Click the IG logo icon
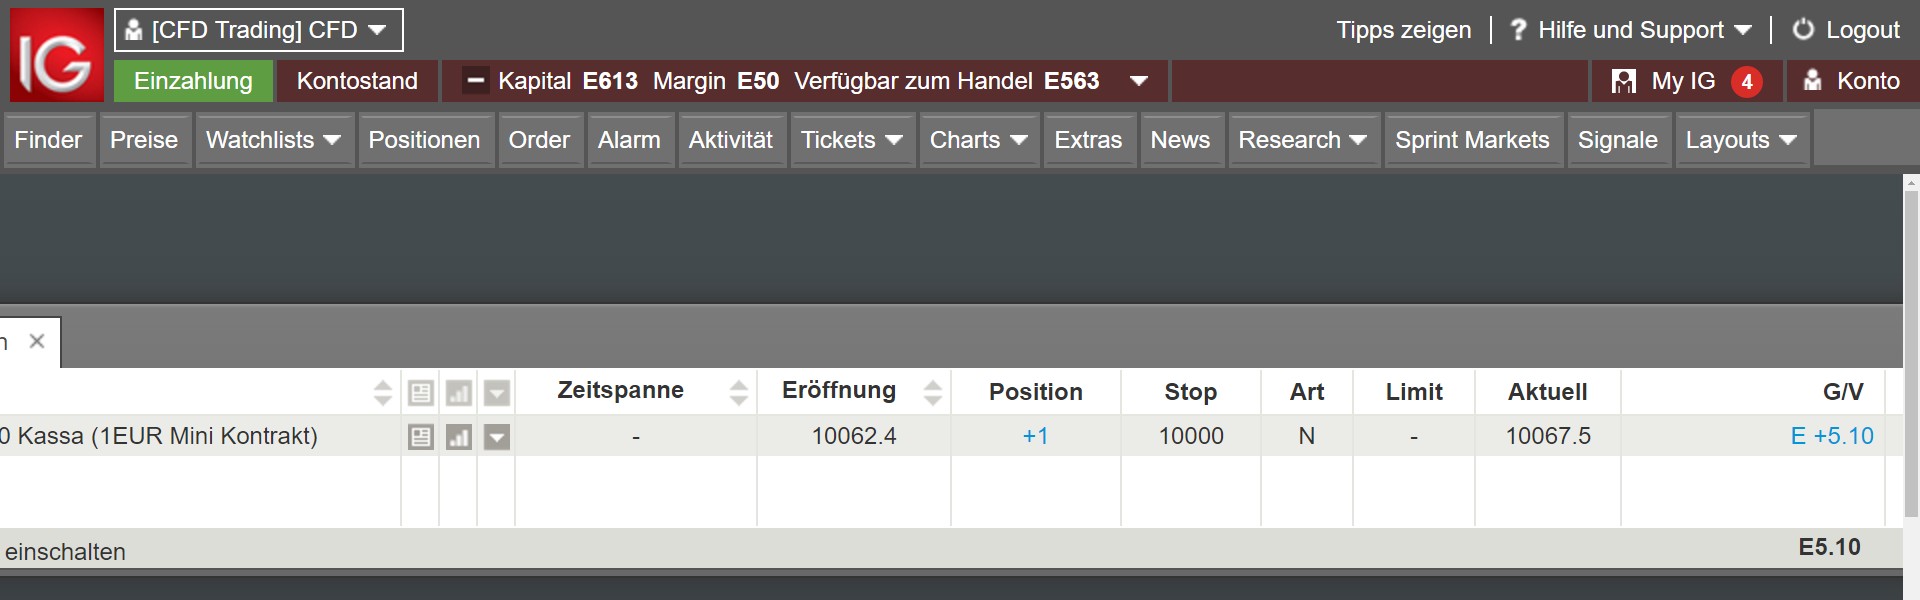1920x600 pixels. (x=57, y=55)
